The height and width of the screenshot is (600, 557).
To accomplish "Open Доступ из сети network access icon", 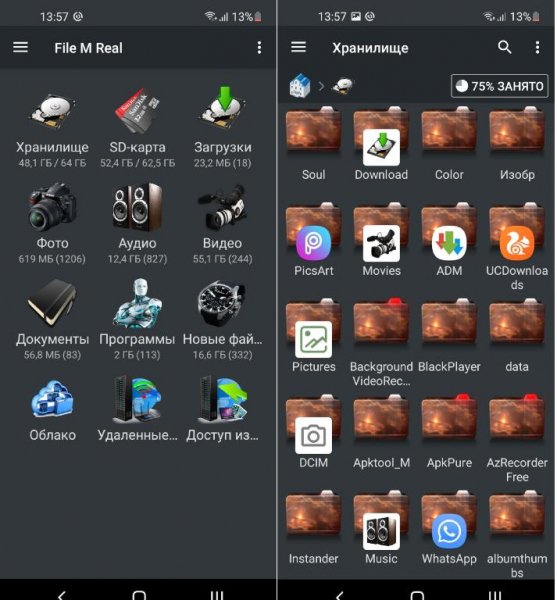I will tap(222, 399).
